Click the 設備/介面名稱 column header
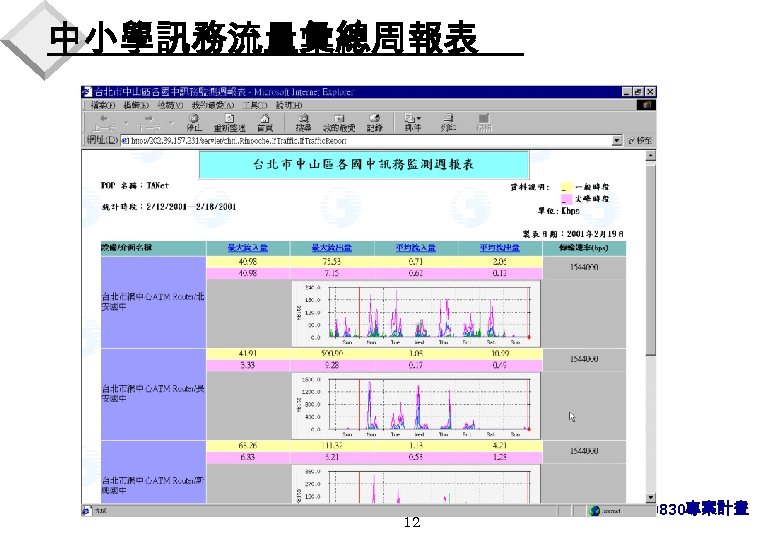Image resolution: width=780 pixels, height=540 pixels. tap(153, 248)
